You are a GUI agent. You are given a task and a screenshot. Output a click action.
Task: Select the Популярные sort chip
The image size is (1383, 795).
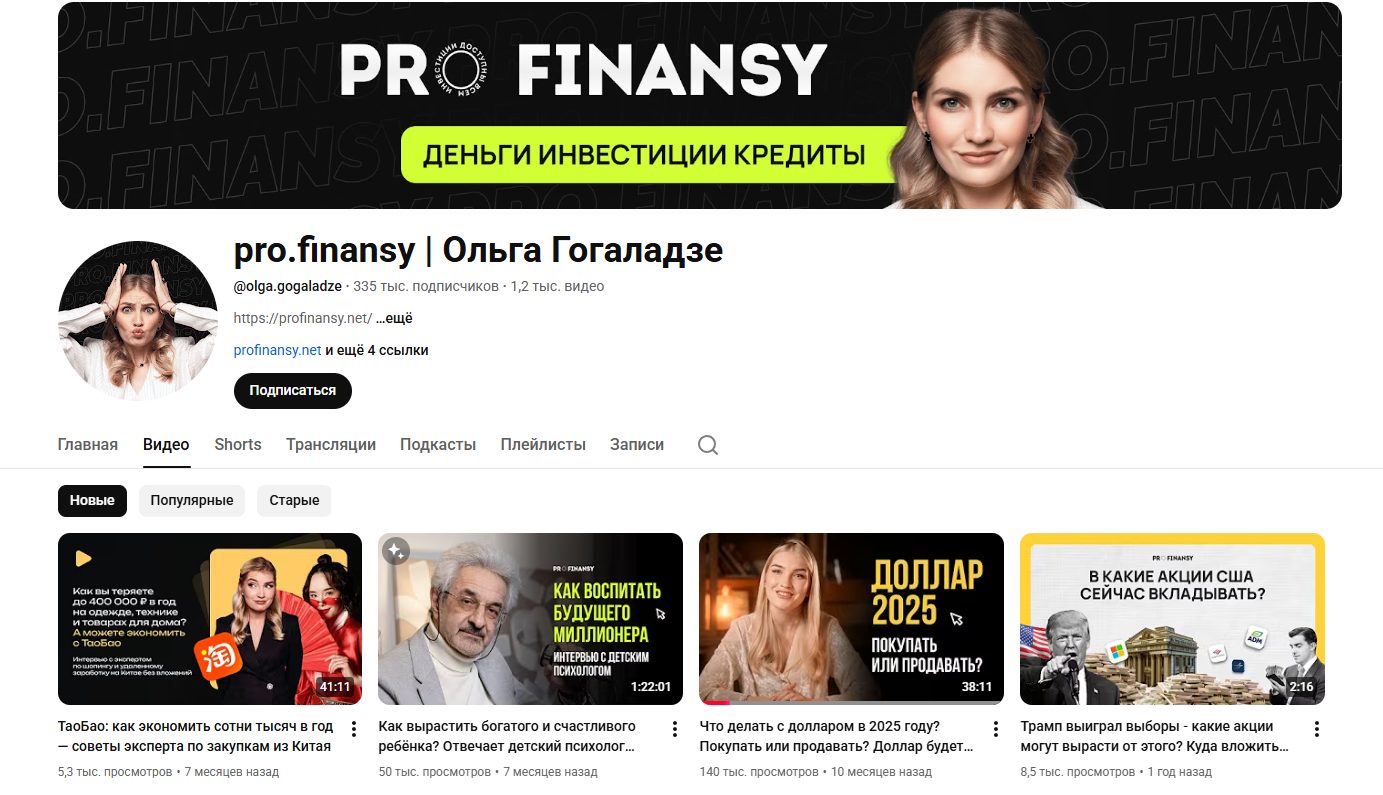(192, 500)
